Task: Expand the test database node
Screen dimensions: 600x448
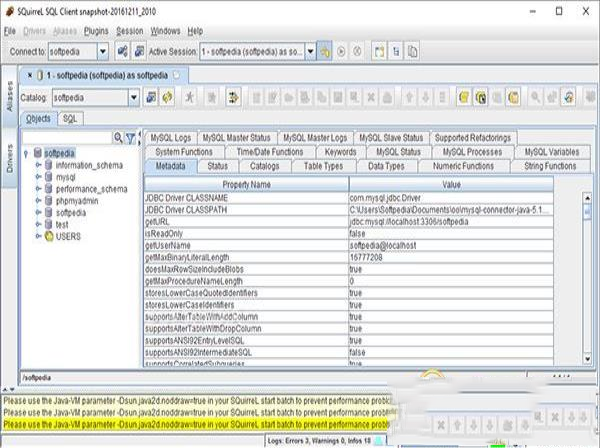Action: [x=38, y=224]
